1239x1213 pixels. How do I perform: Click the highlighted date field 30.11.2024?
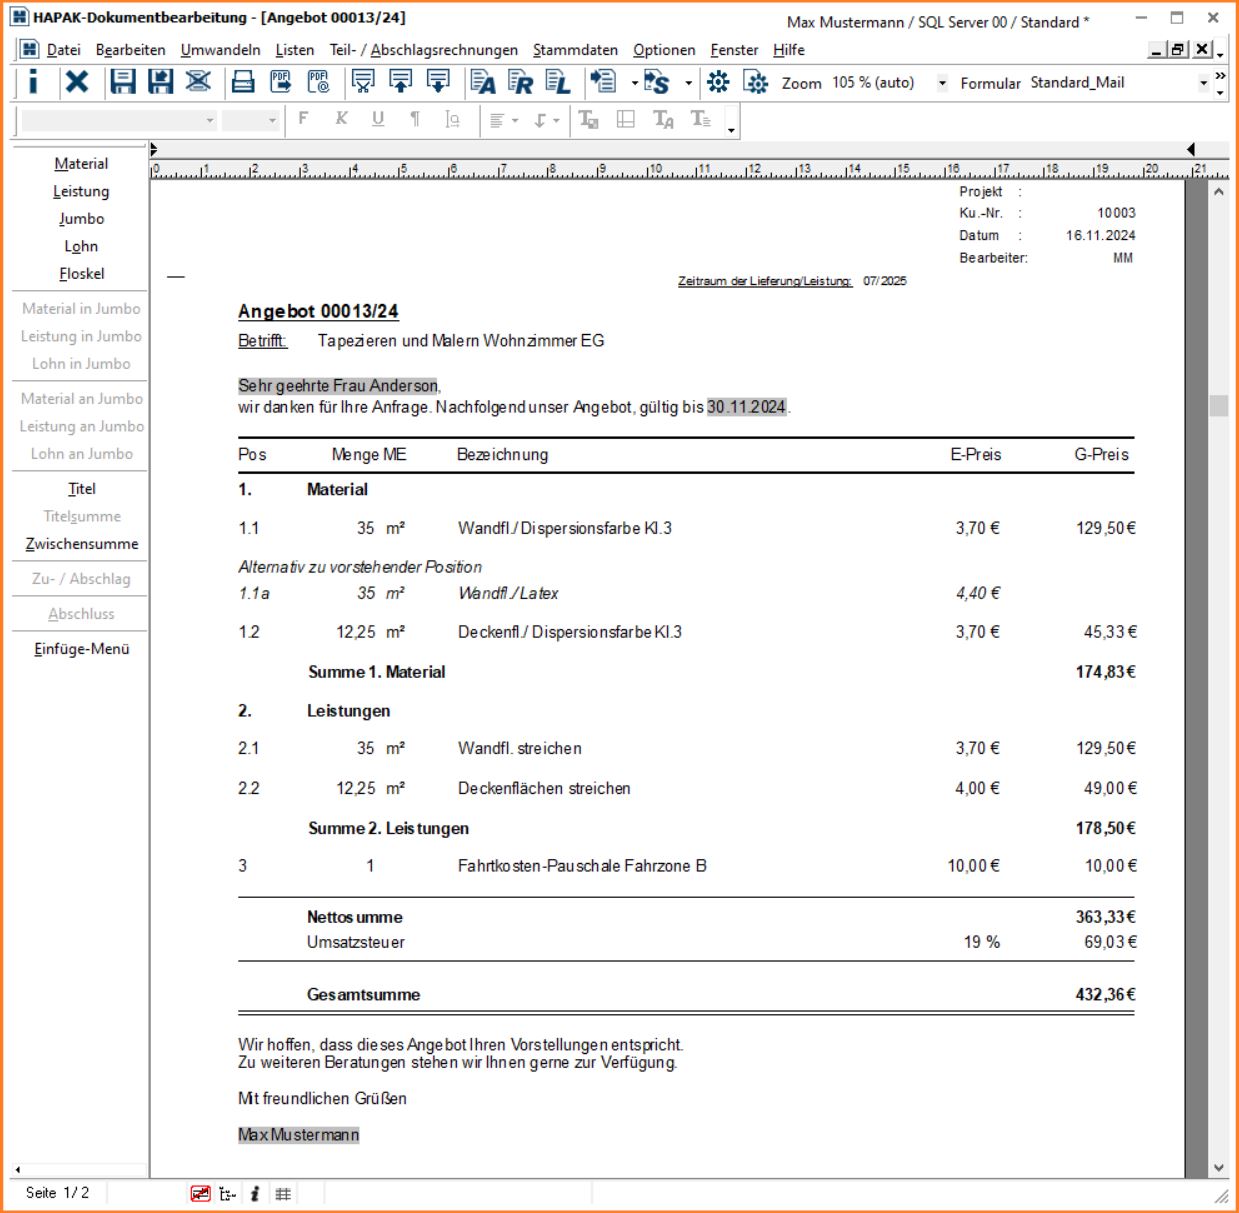click(x=746, y=407)
